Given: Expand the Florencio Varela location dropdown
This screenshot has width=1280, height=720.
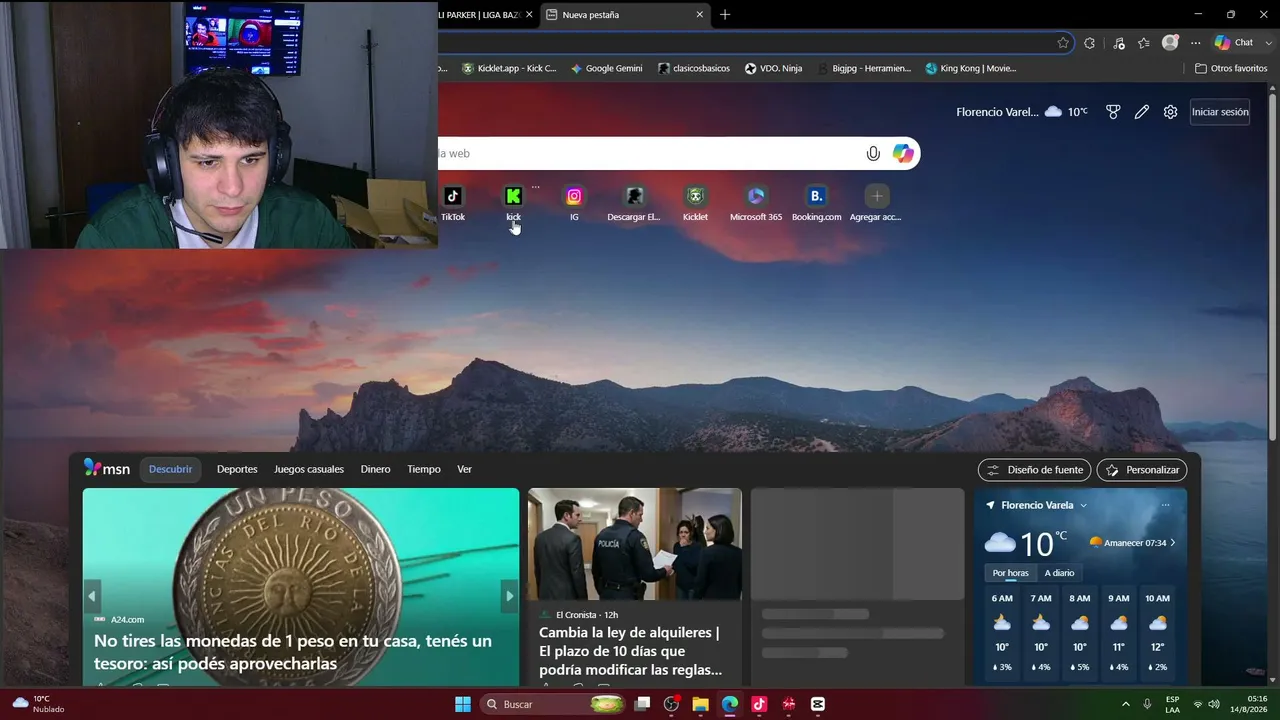Looking at the screenshot, I should click(1083, 506).
